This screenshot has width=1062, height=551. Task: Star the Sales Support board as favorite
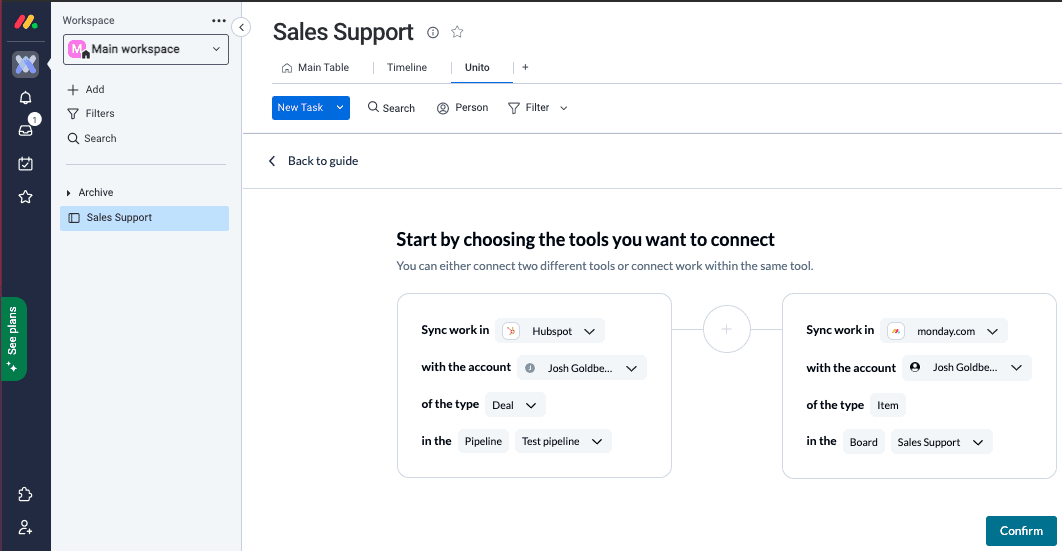[x=457, y=32]
